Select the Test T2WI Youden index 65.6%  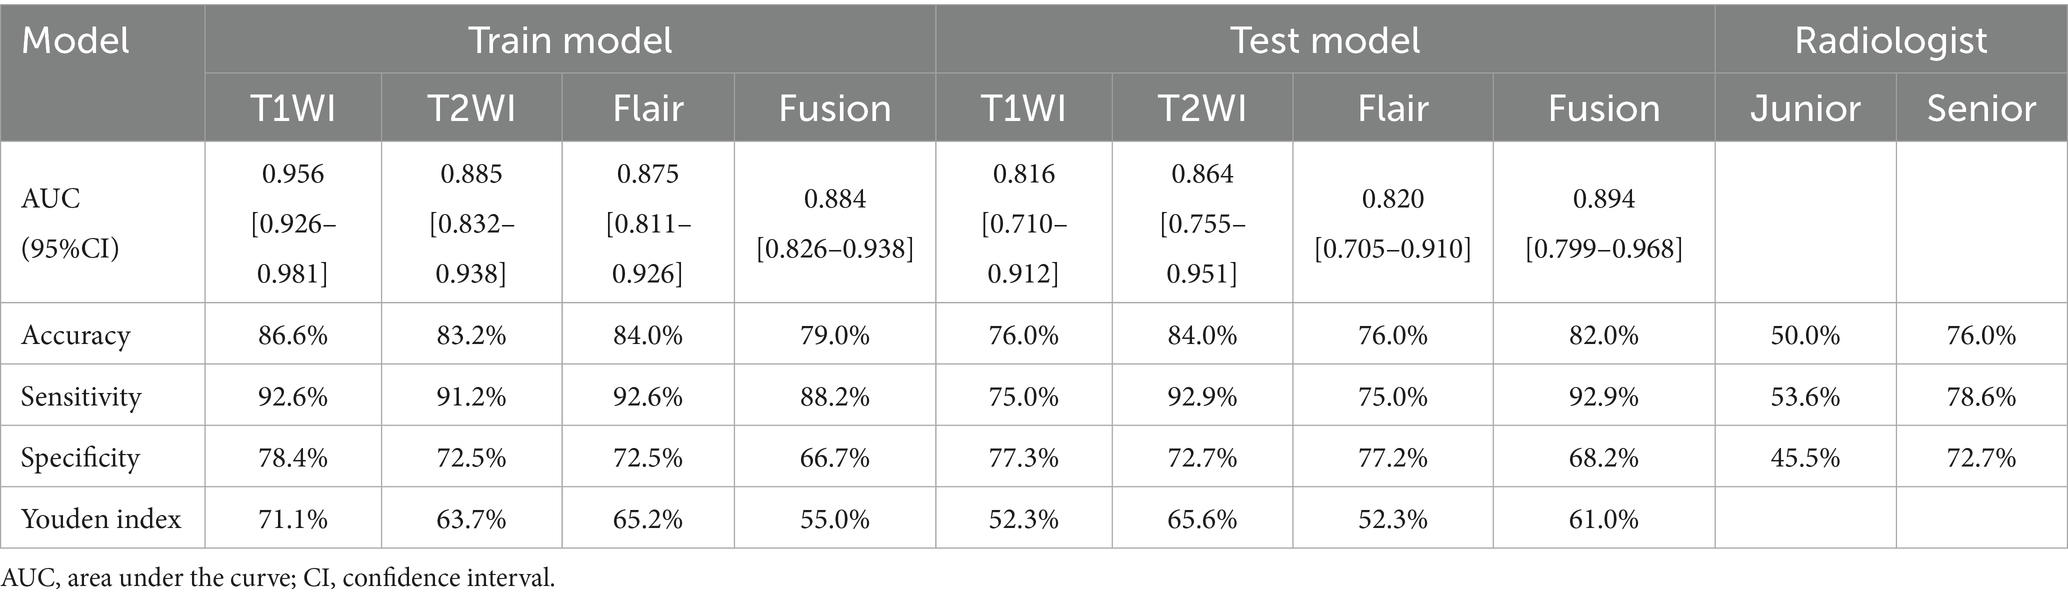point(1202,519)
